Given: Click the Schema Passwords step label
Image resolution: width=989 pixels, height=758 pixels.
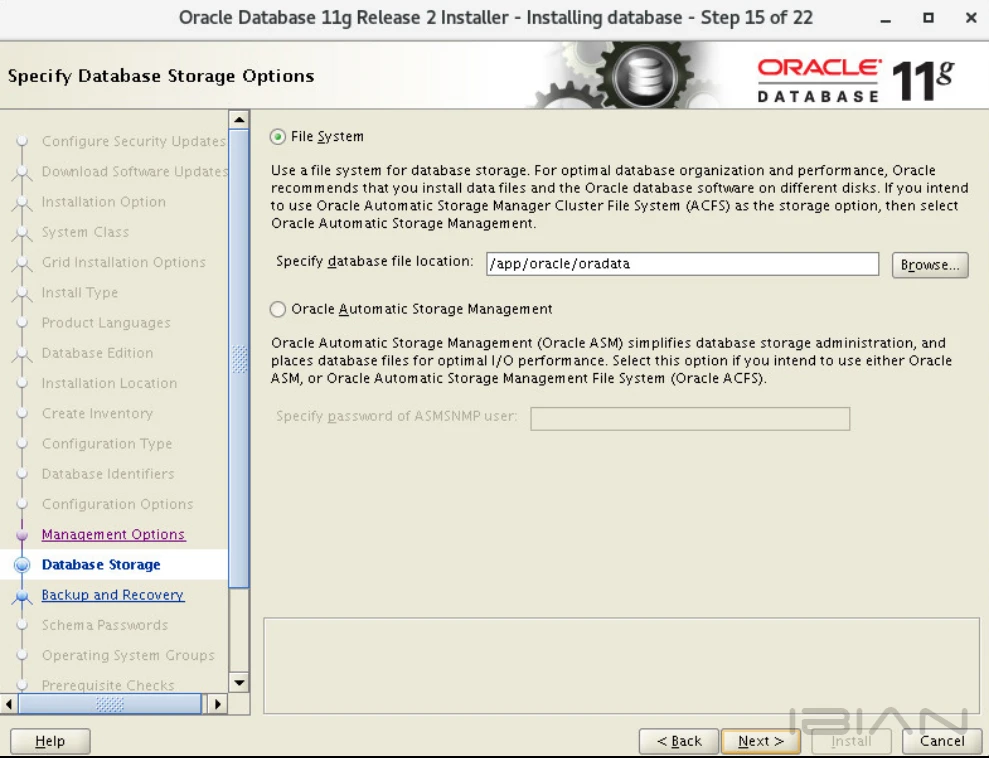Looking at the screenshot, I should [x=105, y=625].
